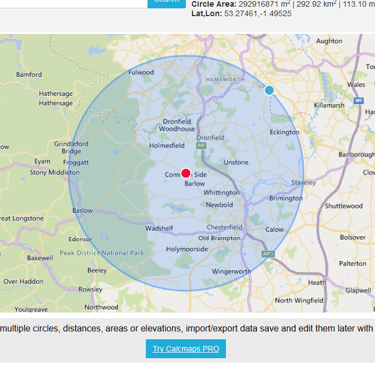This screenshot has height=366, width=375.
Task: Click the partially visible Search button
Action: 167,3
